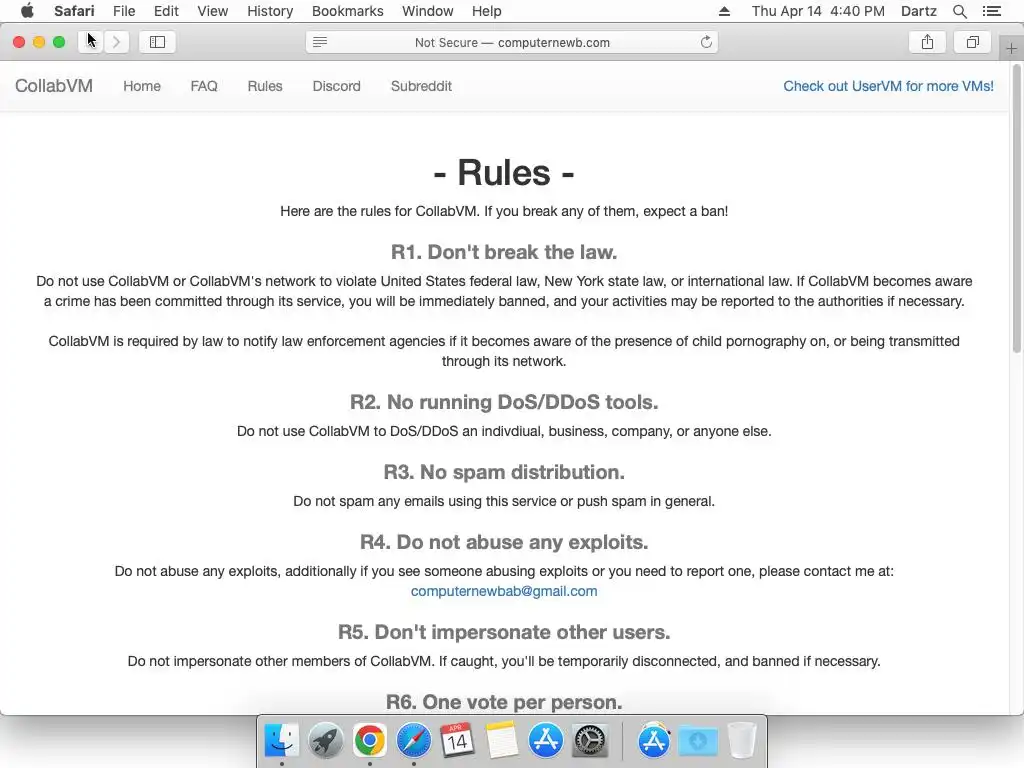Image resolution: width=1024 pixels, height=768 pixels.
Task: Click the computernewbab@gmail.com email link
Action: [x=504, y=591]
